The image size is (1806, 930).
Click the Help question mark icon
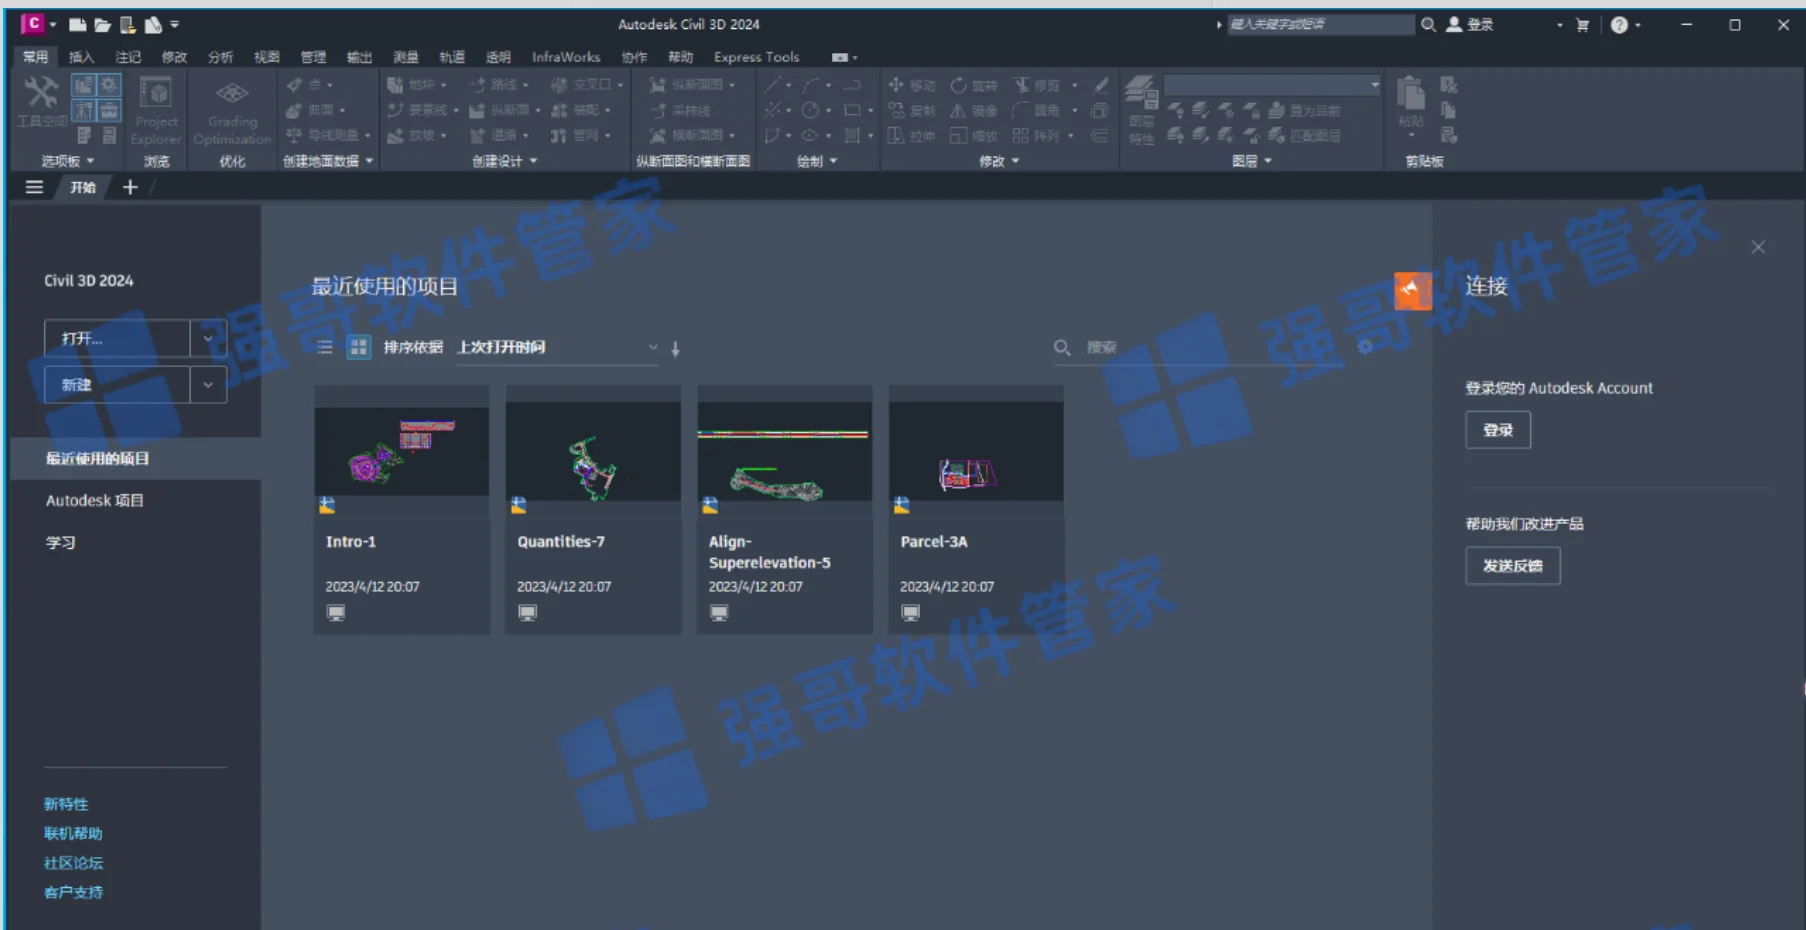click(1619, 25)
